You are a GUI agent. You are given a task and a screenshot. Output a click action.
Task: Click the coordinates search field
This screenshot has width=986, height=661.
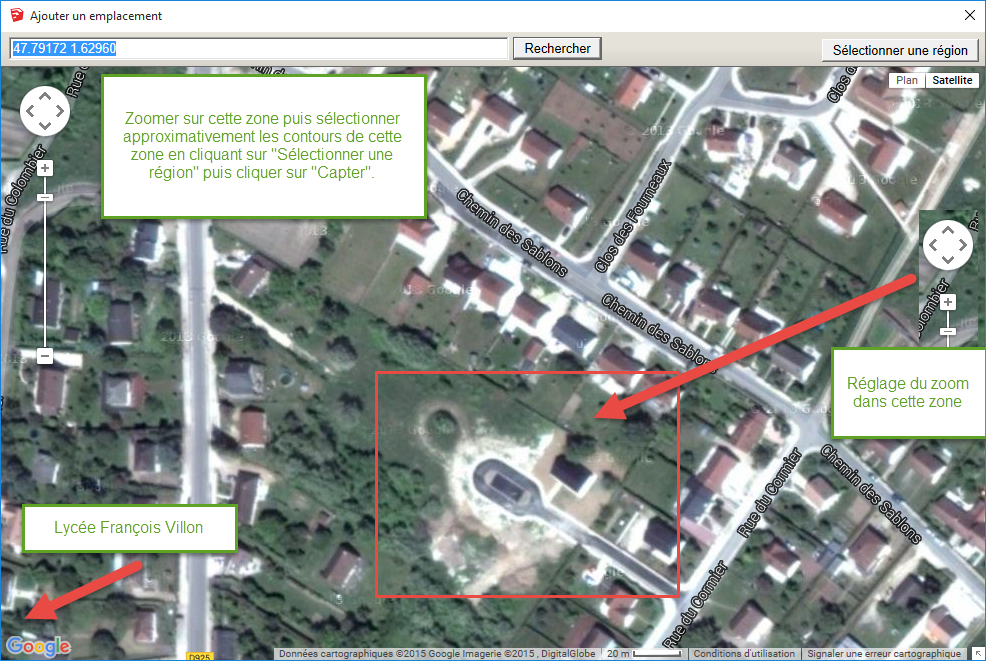point(259,48)
